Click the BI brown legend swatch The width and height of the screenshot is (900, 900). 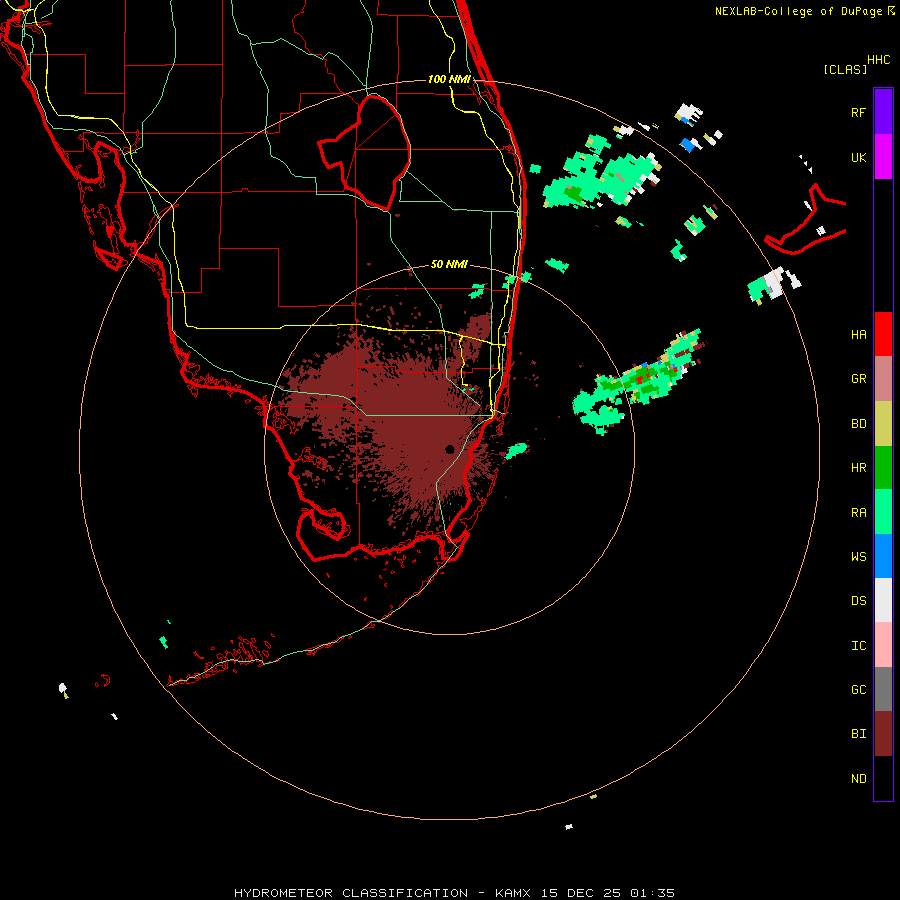883,734
